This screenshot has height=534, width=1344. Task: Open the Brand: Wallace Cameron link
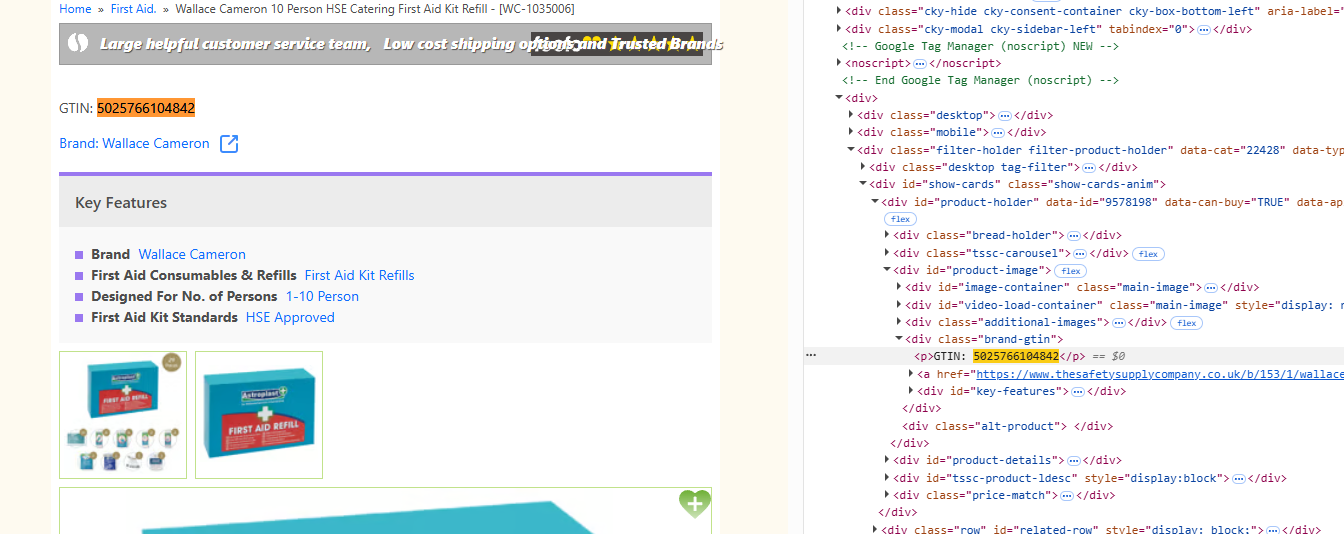[x=134, y=144]
